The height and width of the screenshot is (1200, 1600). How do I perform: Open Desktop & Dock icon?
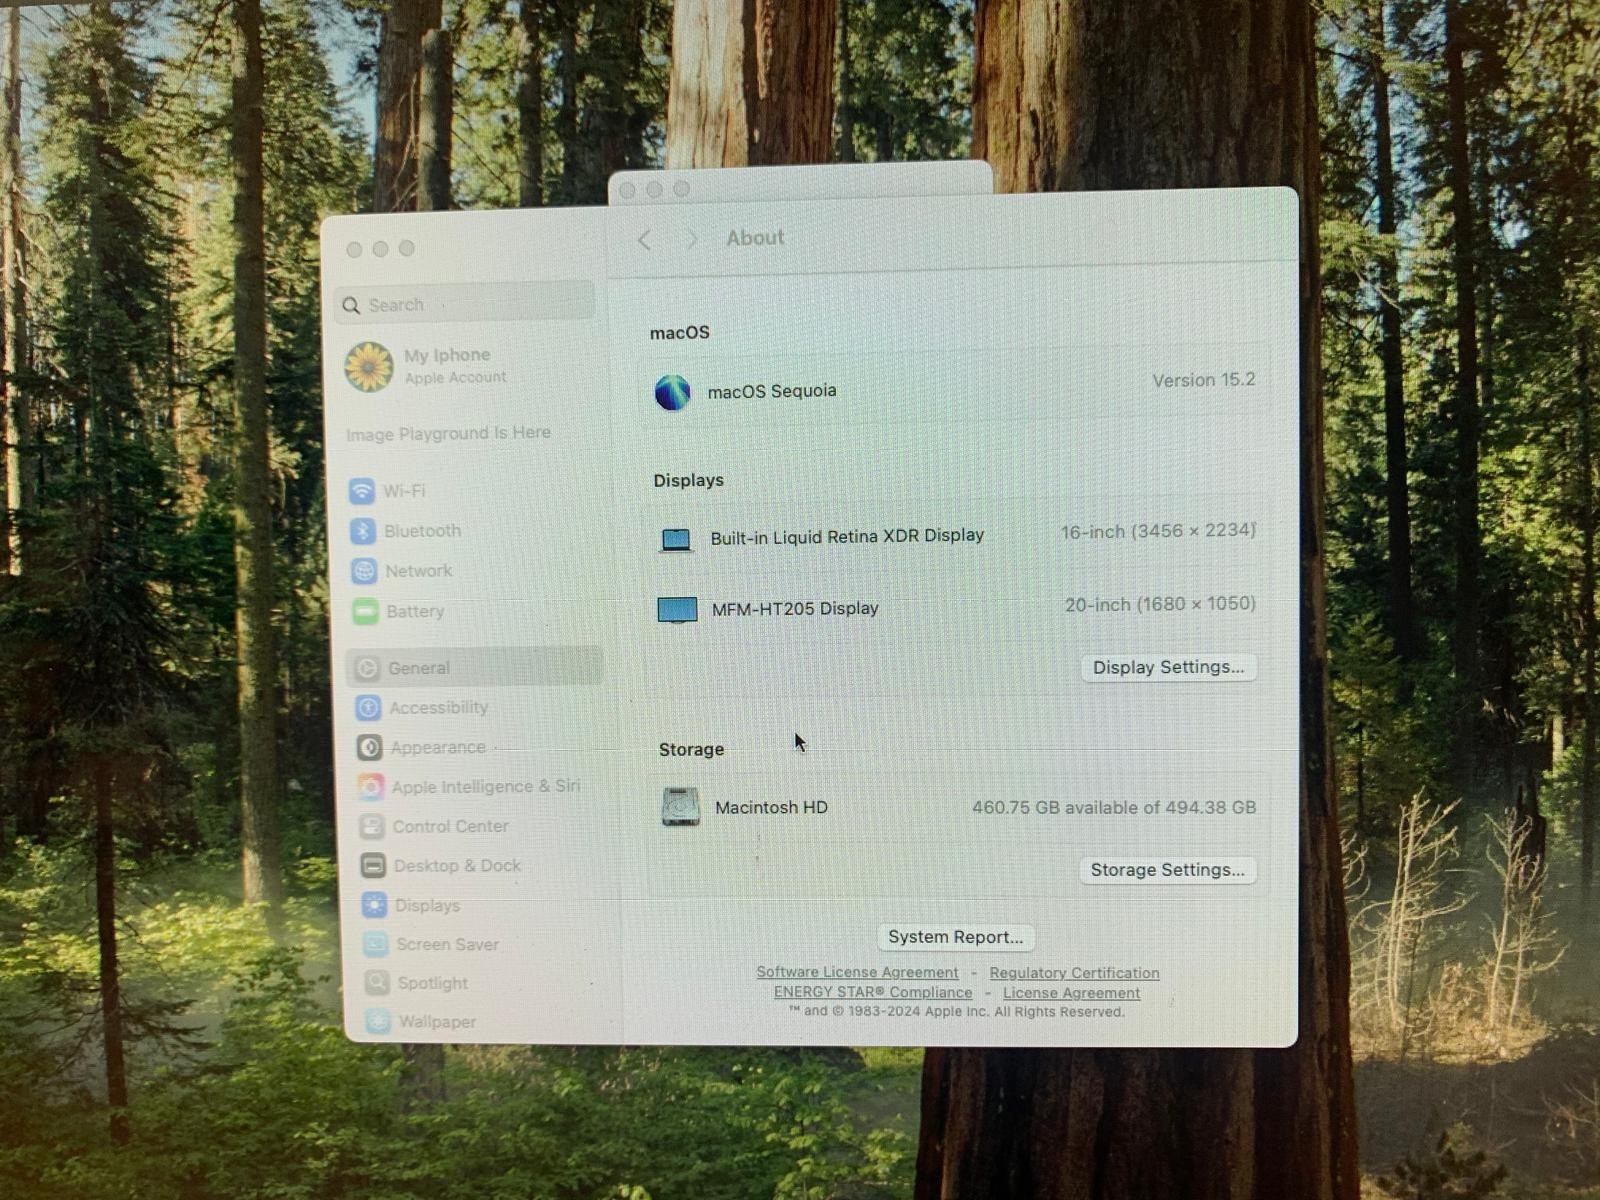(373, 866)
